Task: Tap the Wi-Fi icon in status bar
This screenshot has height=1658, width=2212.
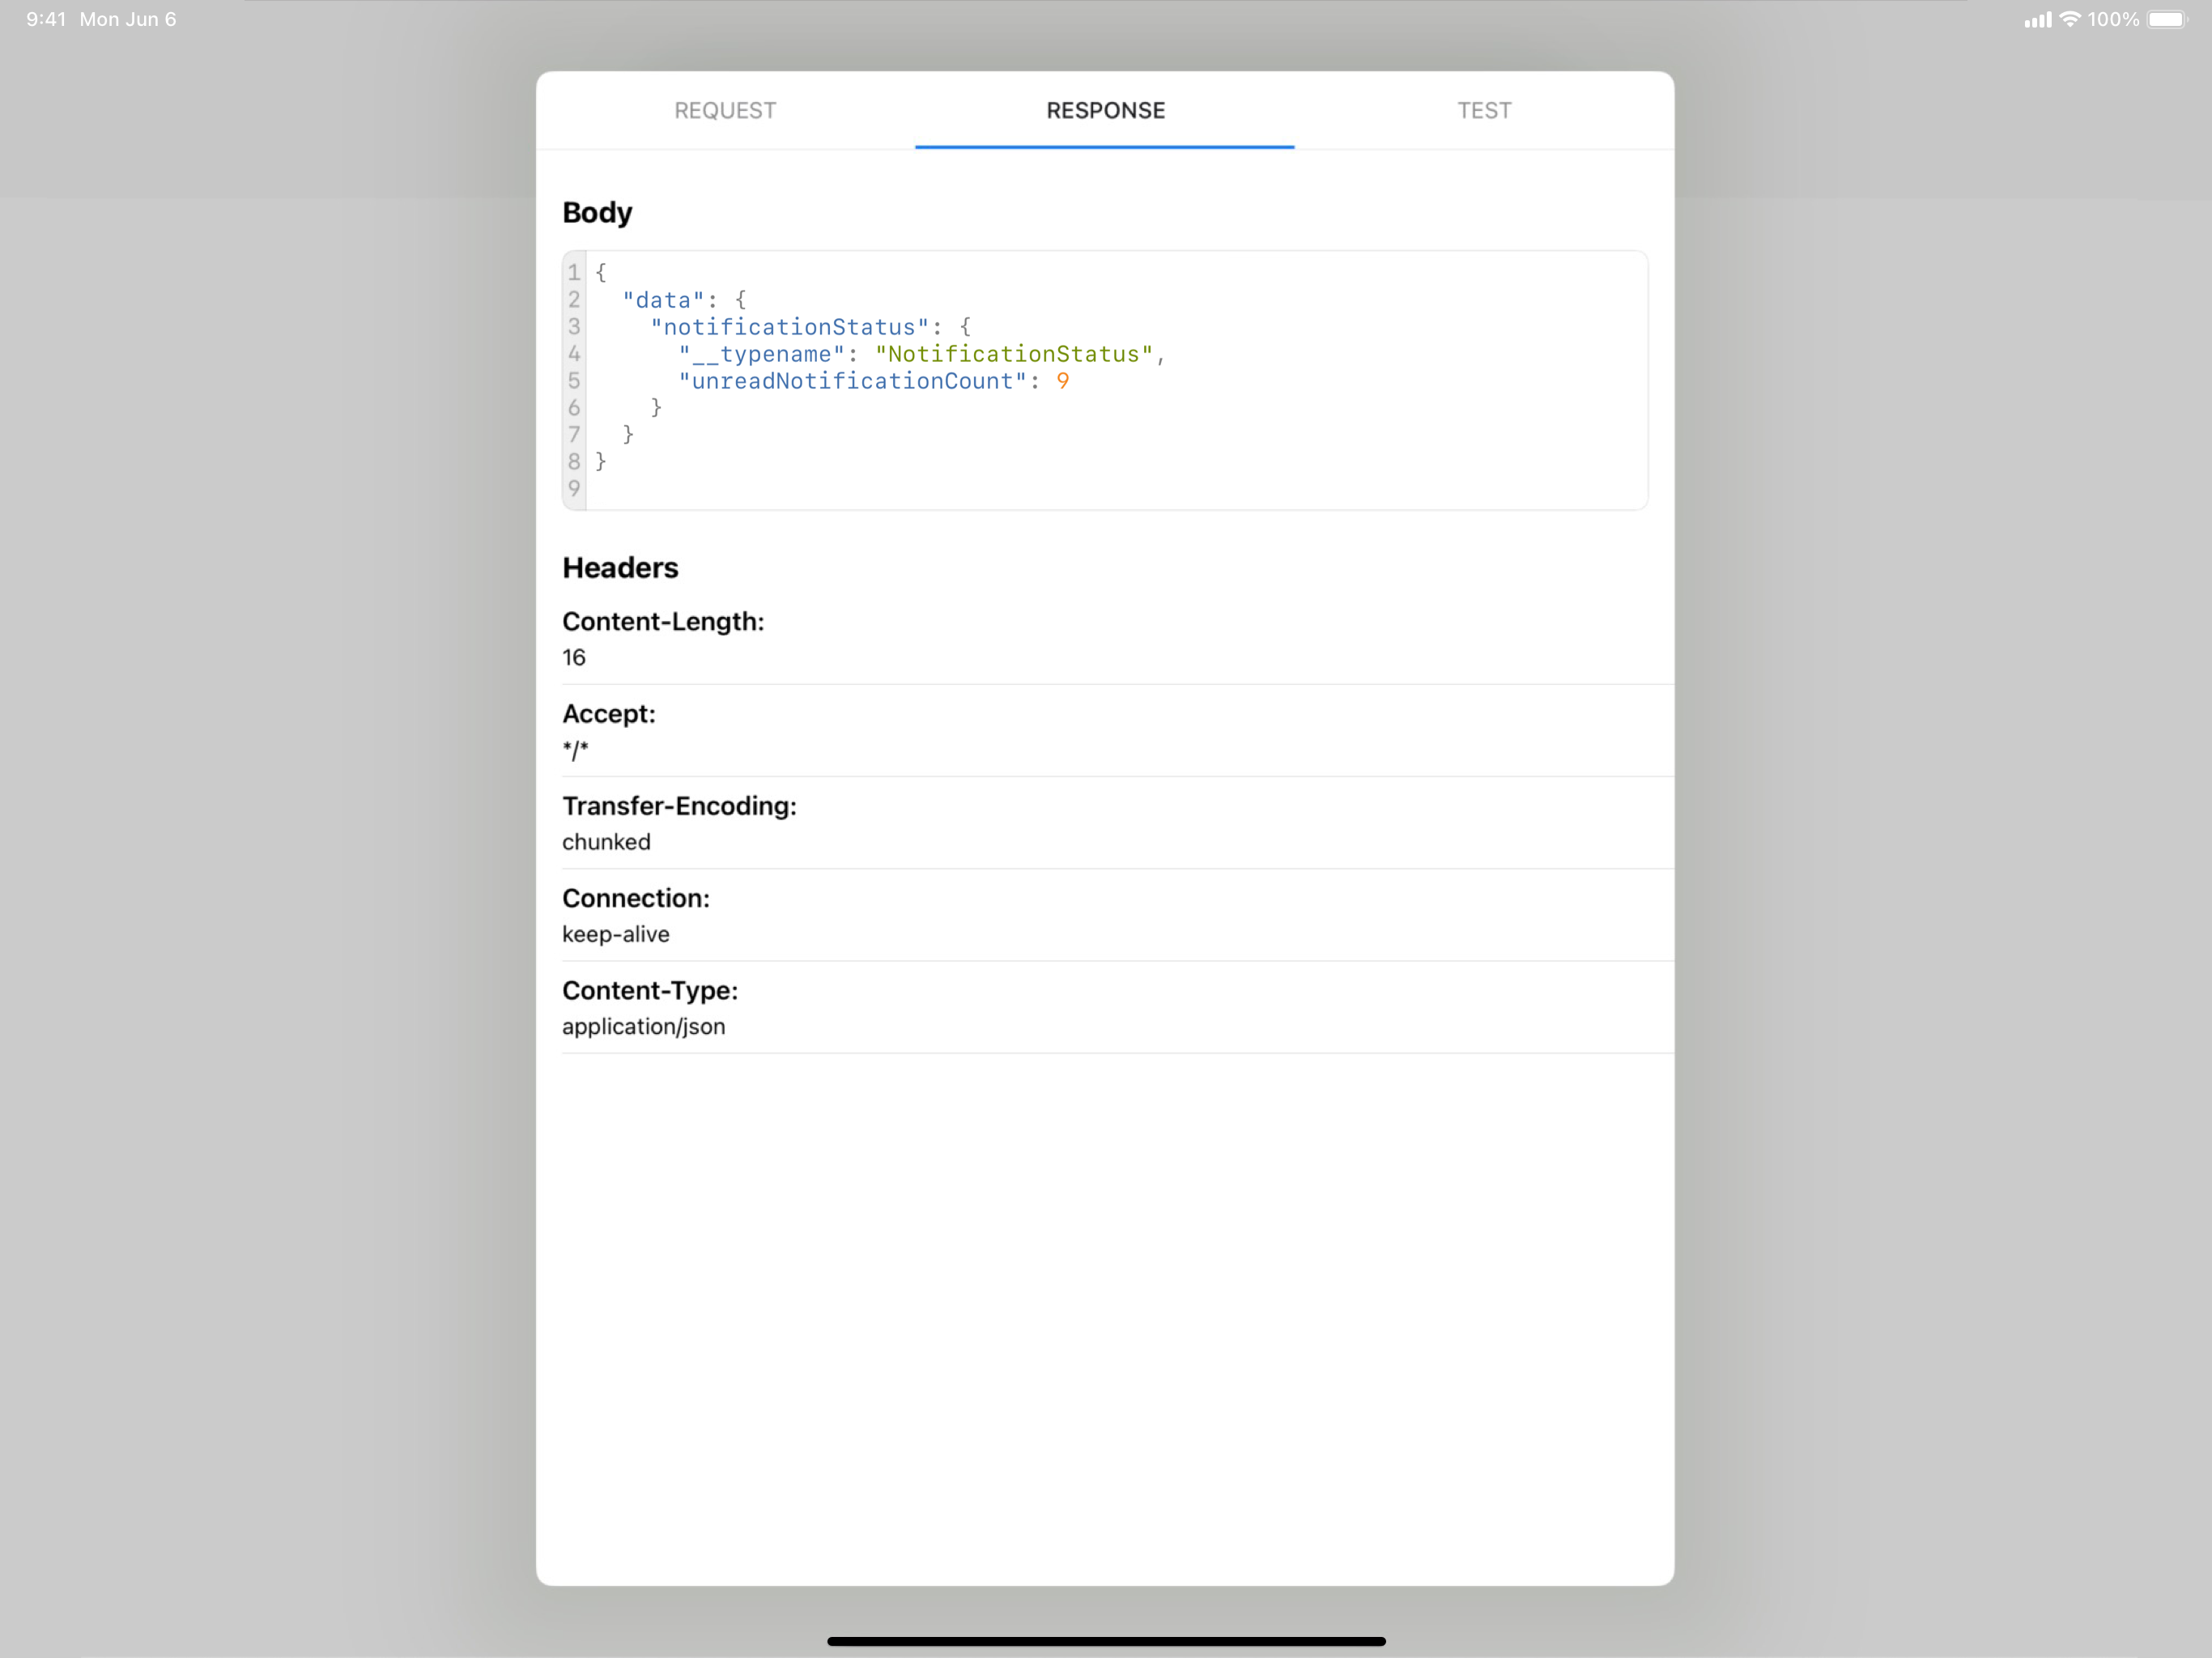Action: 2070,19
